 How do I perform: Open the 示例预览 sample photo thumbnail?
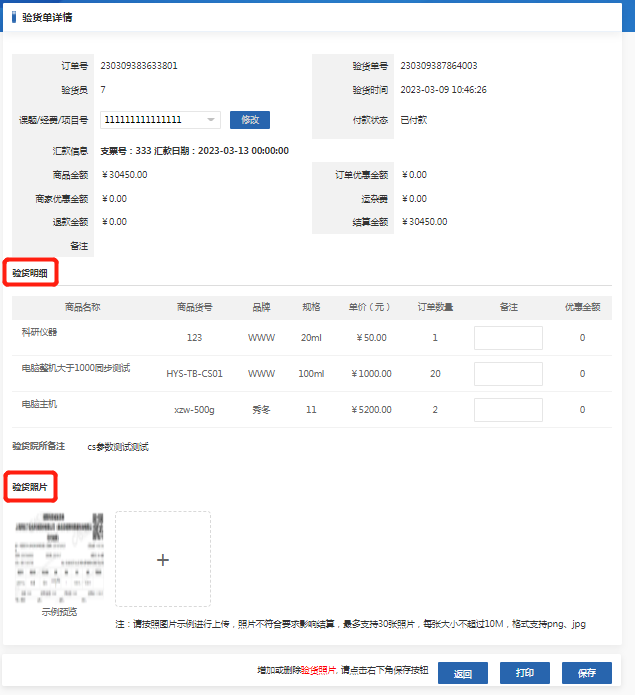click(59, 557)
